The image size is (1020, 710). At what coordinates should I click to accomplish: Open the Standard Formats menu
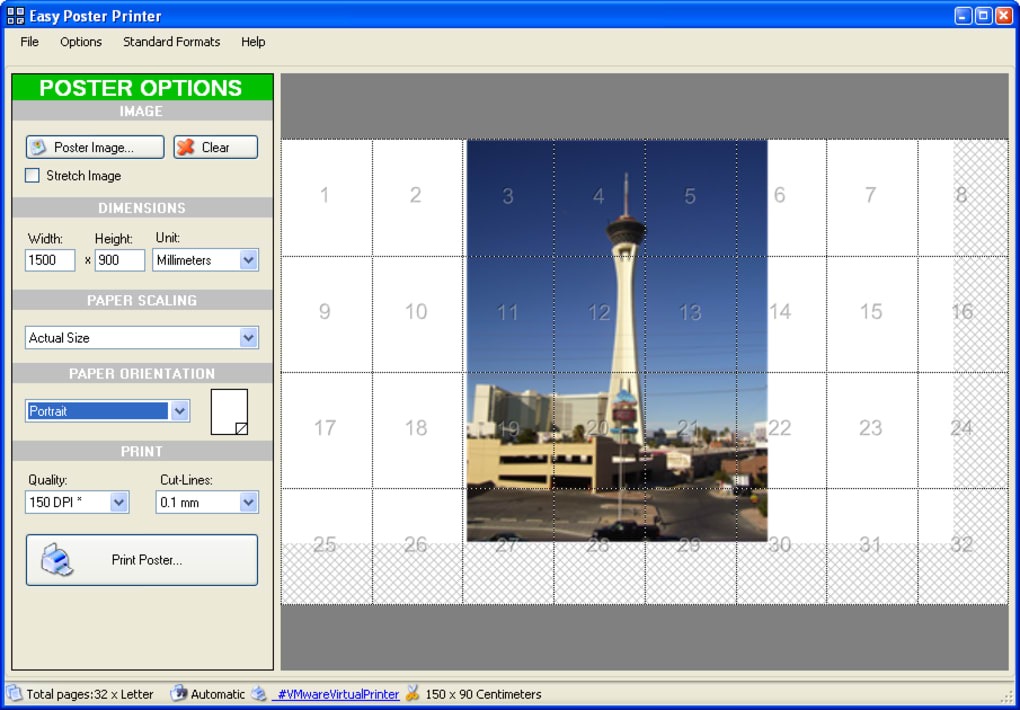click(x=172, y=42)
